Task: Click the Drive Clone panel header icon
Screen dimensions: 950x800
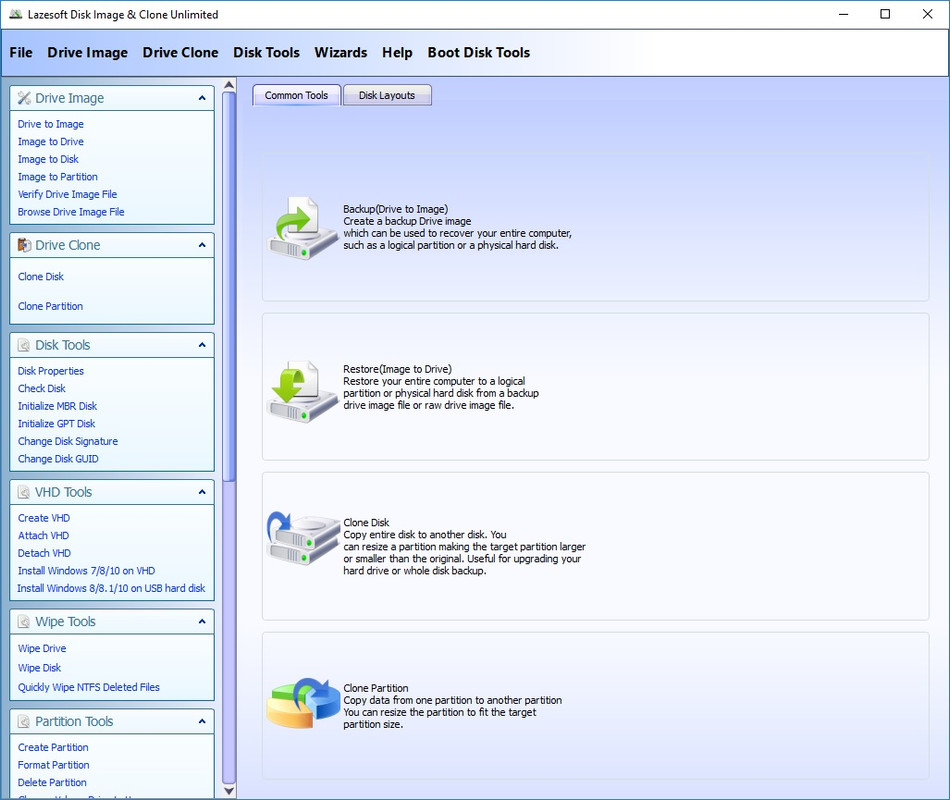Action: tap(24, 245)
